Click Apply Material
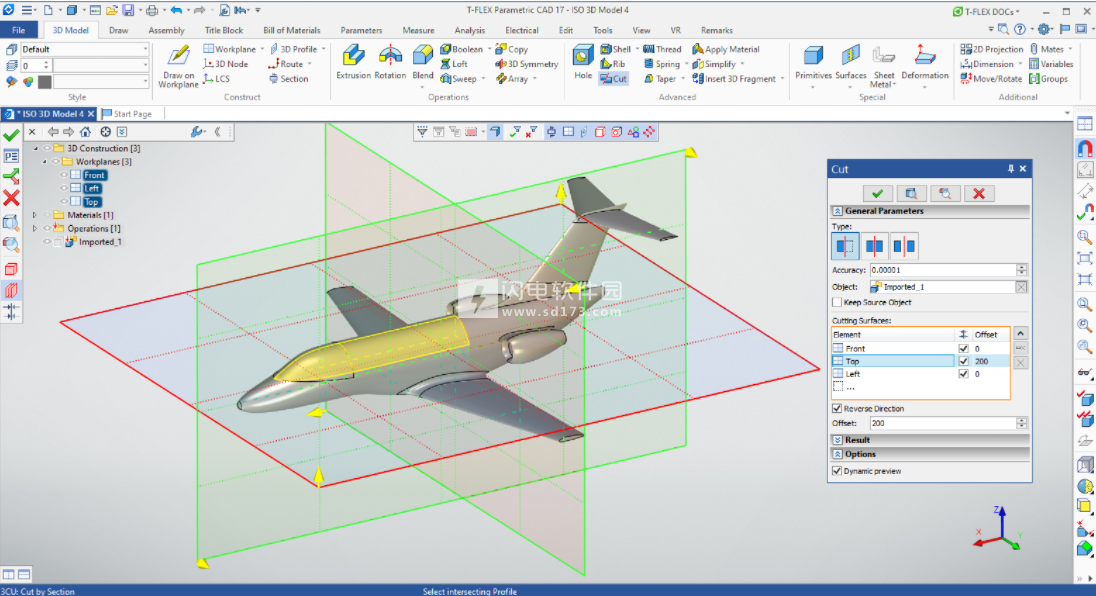This screenshot has height=596, width=1096. 726,49
